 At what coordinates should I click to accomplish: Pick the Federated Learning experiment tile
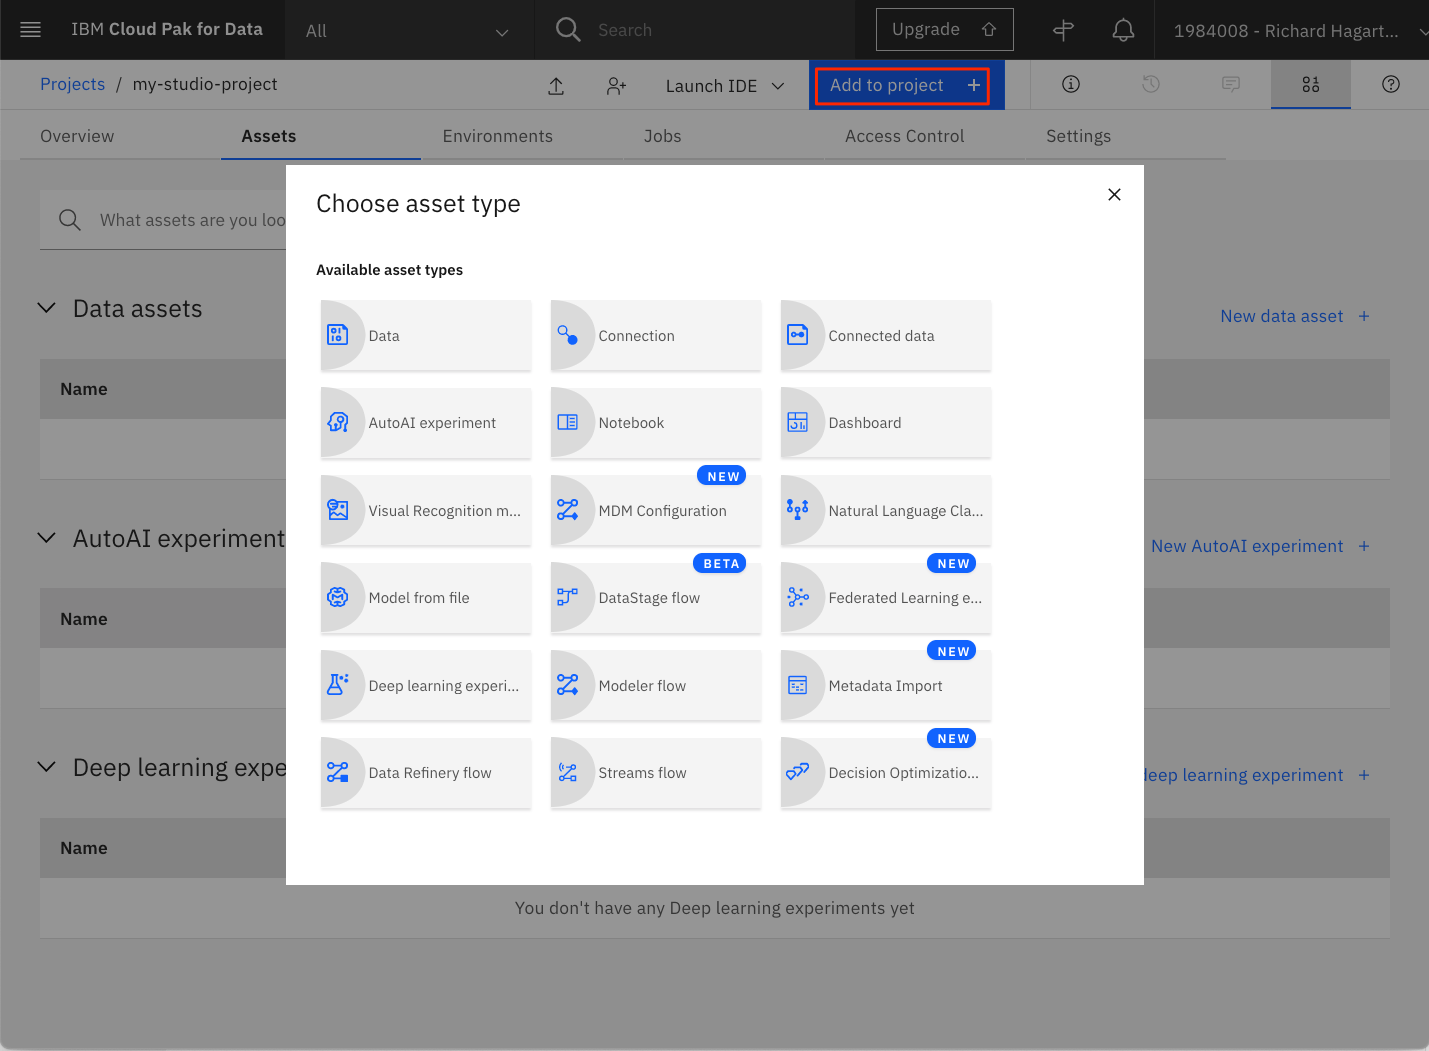[x=886, y=598]
